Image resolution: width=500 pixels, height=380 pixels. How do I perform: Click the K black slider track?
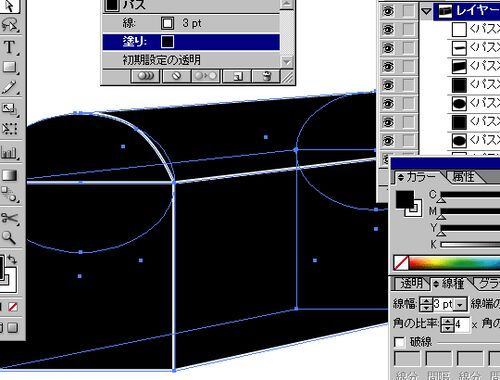(x=470, y=245)
